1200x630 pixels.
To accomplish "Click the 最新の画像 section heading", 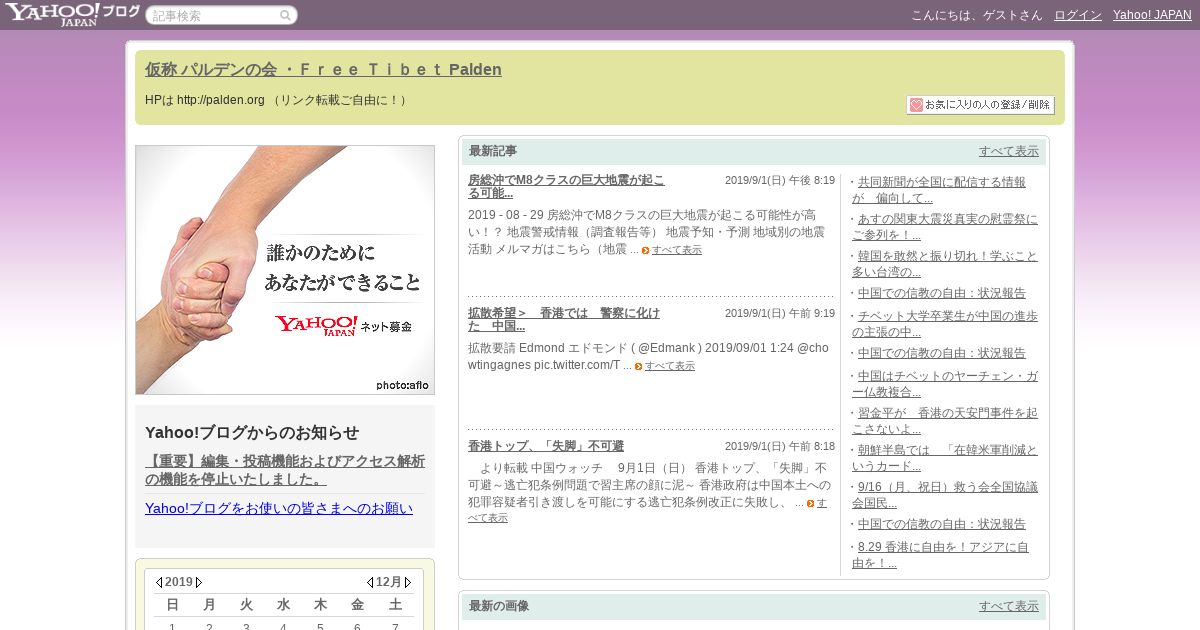I will tap(499, 606).
